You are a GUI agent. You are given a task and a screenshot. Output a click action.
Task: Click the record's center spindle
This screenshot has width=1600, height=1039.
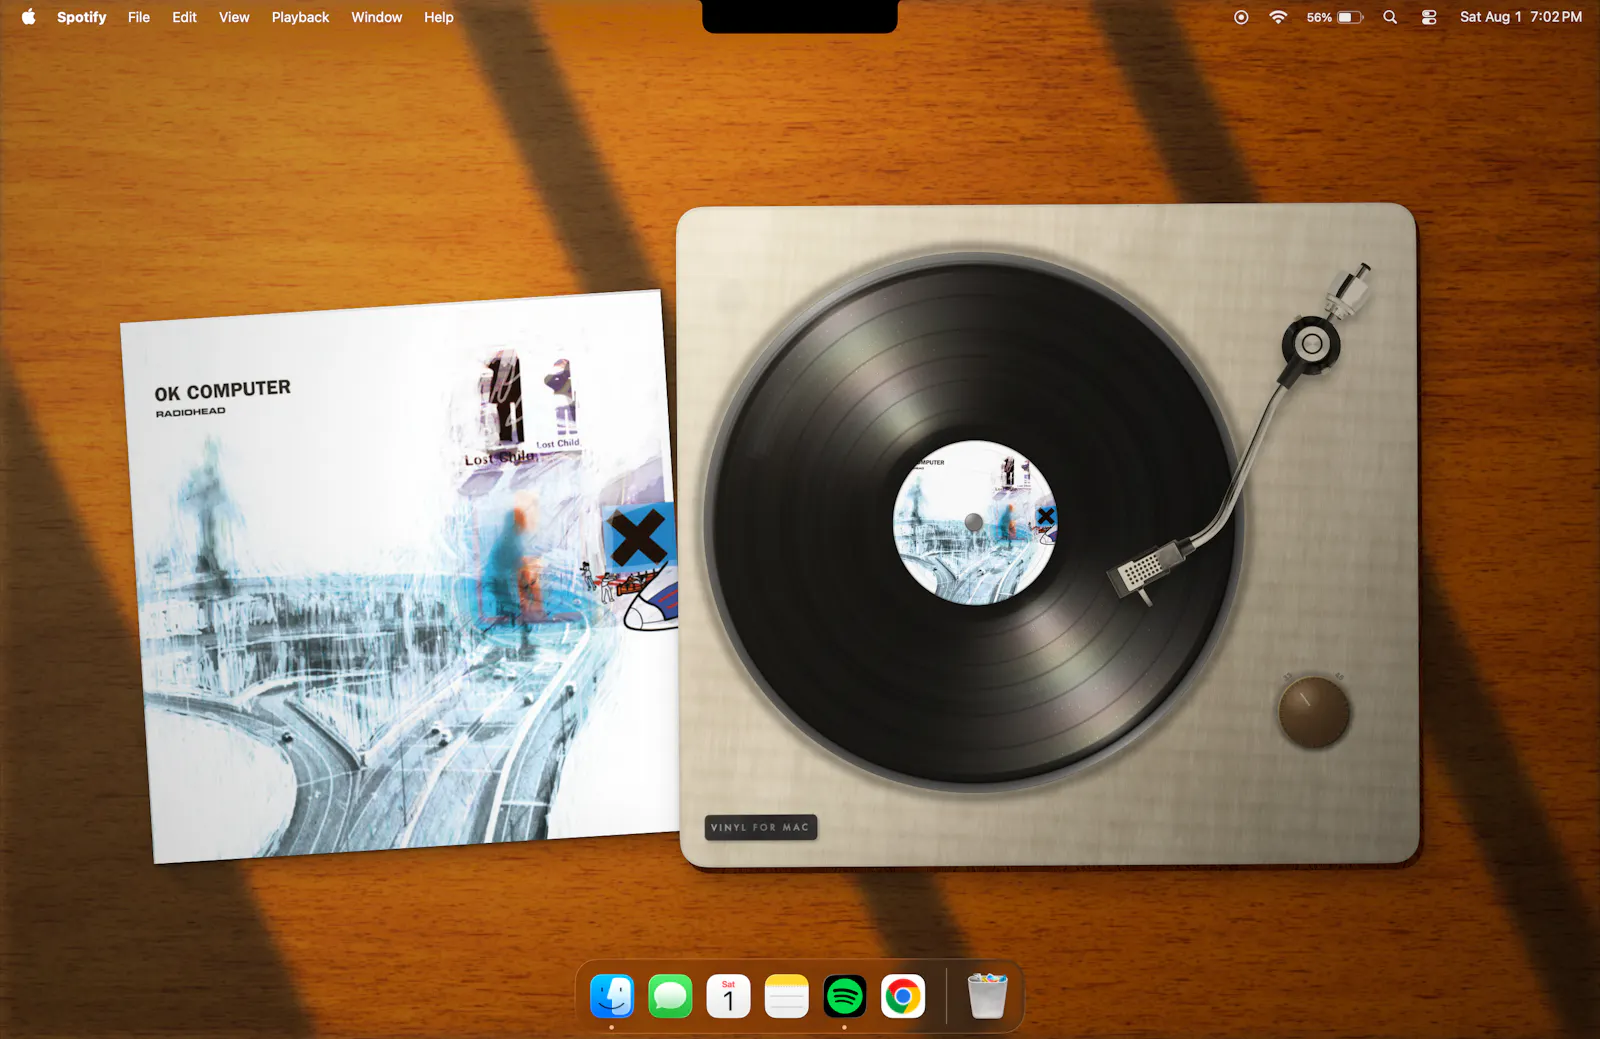974,522
